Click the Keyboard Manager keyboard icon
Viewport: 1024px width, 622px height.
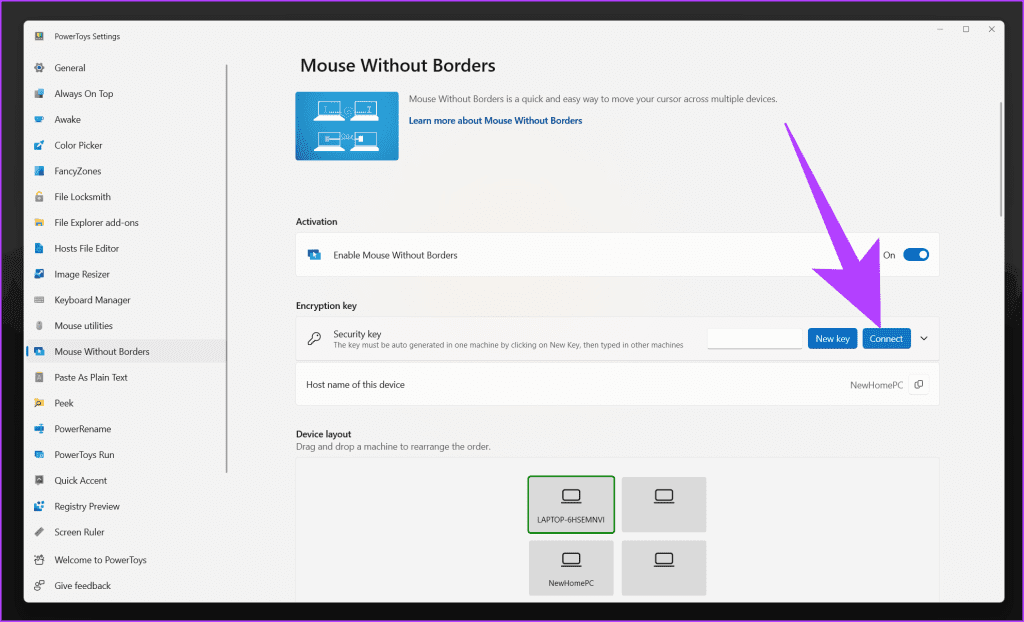click(x=39, y=300)
